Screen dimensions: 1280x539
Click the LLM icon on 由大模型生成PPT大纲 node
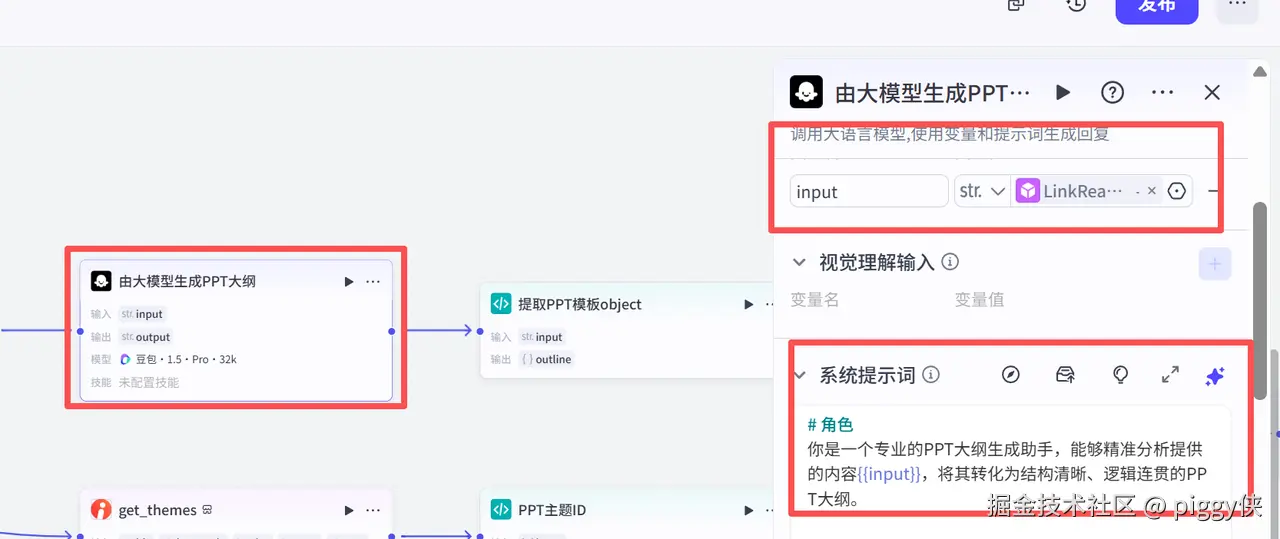101,281
